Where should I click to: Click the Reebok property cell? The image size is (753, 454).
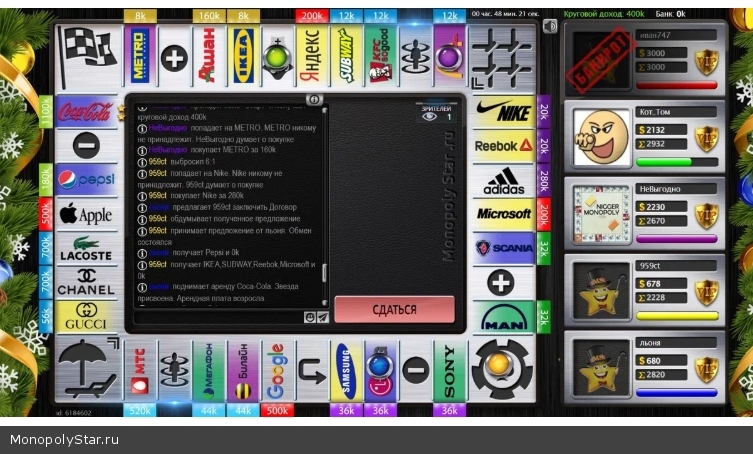coord(503,146)
